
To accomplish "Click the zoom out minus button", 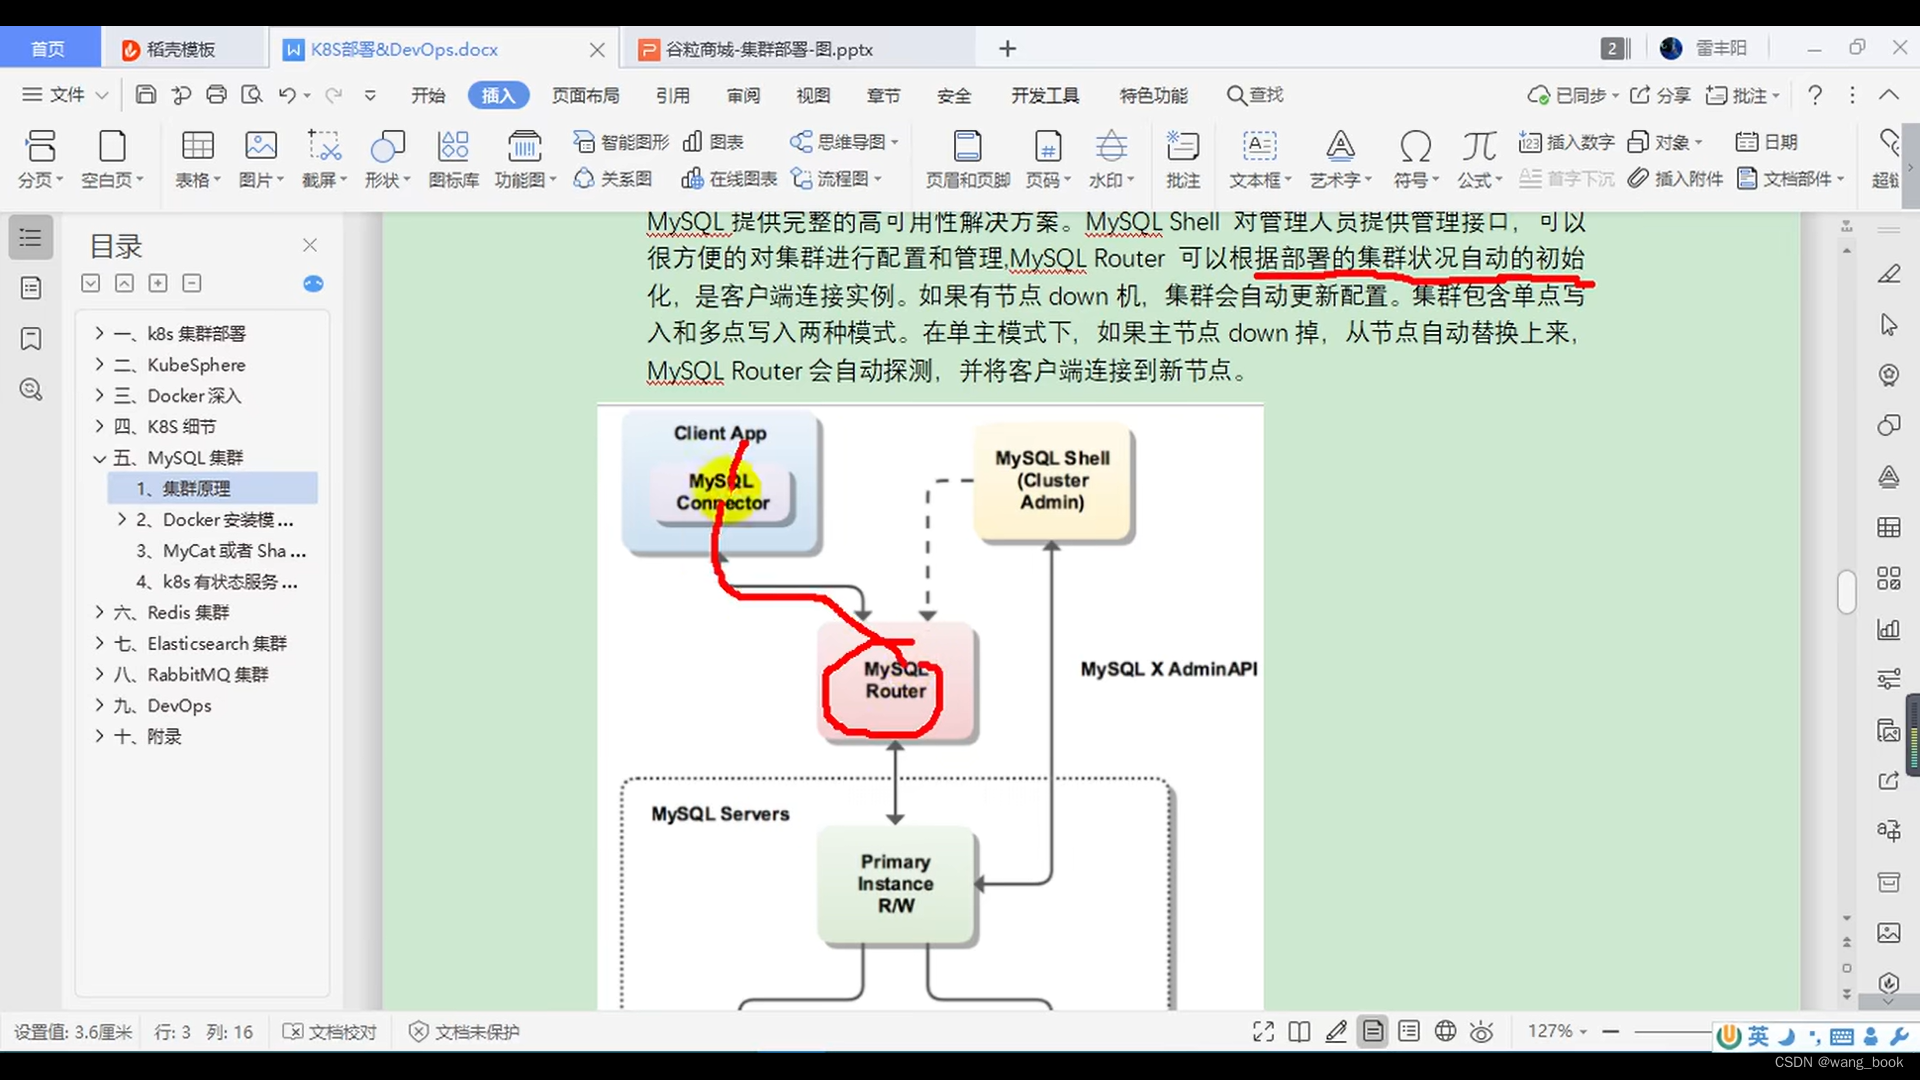I will (1610, 1031).
